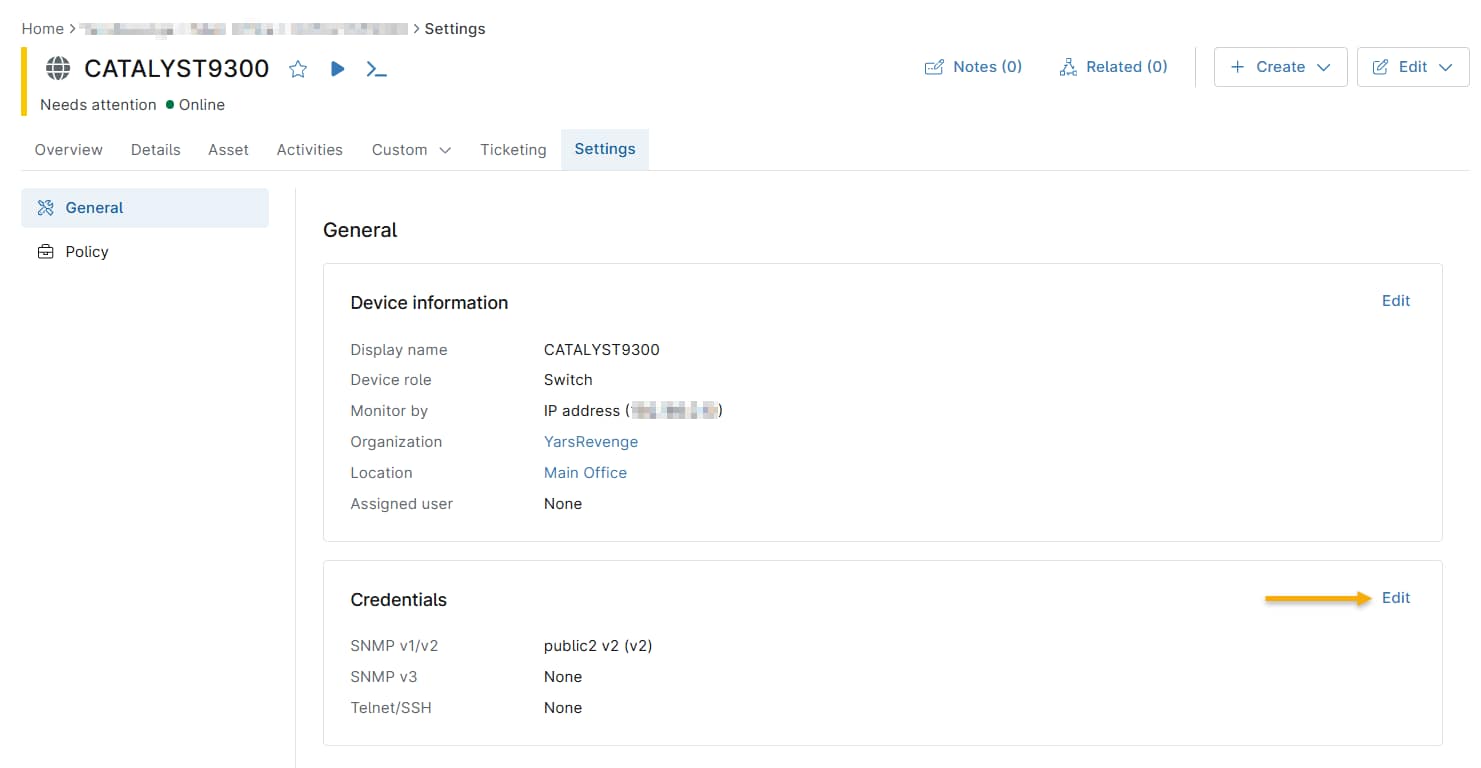The width and height of the screenshot is (1481, 768).
Task: Open Notes (0)
Action: click(x=973, y=67)
